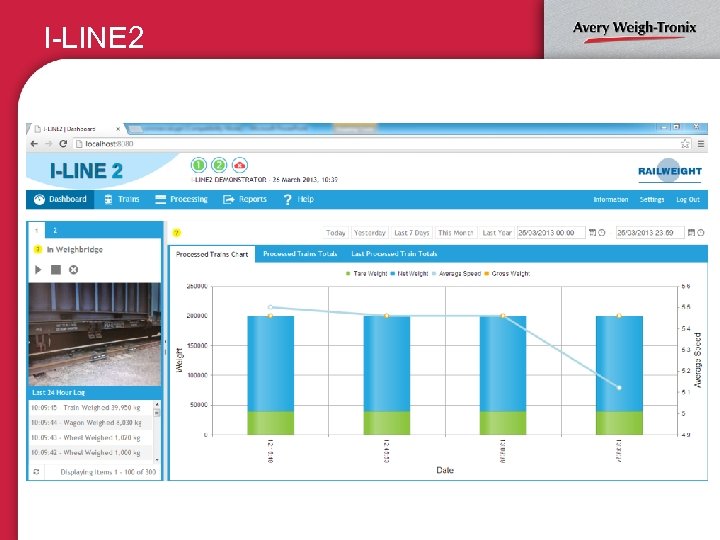
Task: Click the yellow help icon above the chart
Action: 177,233
